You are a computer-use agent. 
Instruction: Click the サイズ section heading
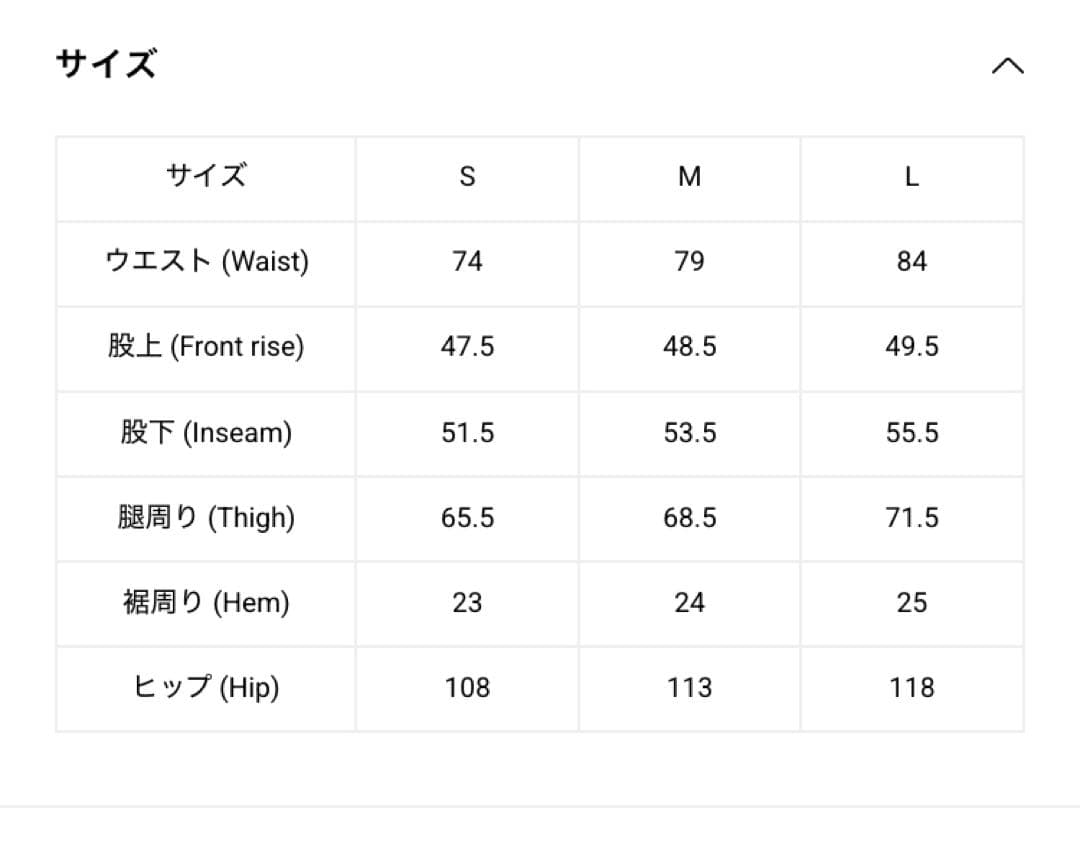[x=106, y=64]
